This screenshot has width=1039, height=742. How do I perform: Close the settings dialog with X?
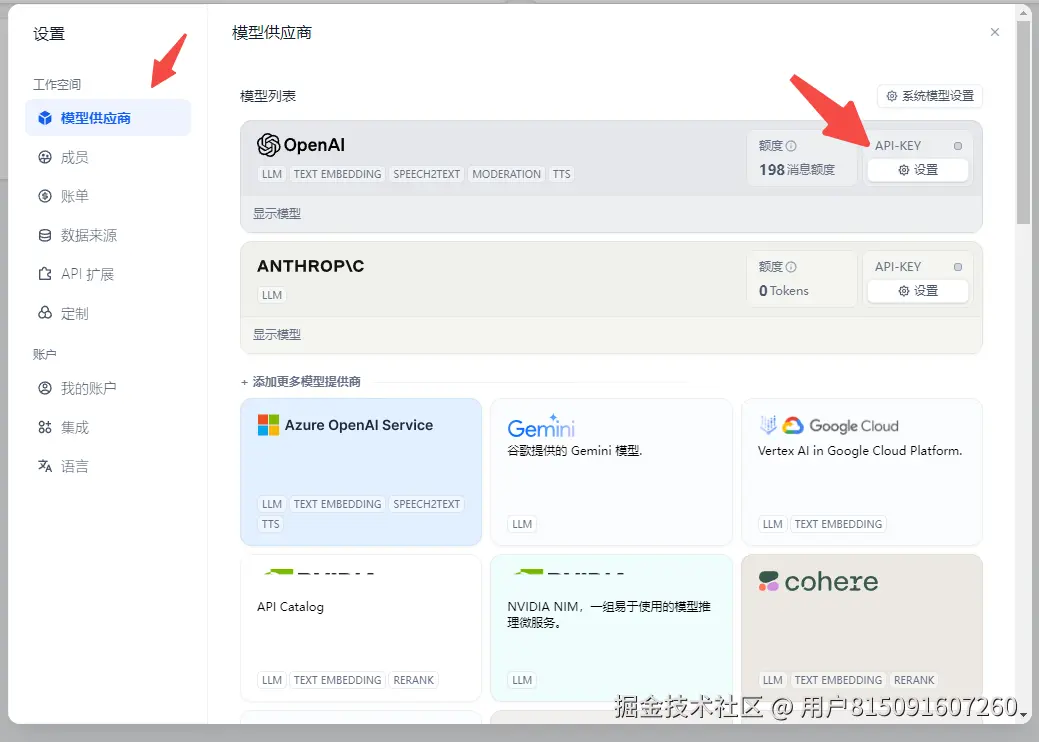pos(995,32)
